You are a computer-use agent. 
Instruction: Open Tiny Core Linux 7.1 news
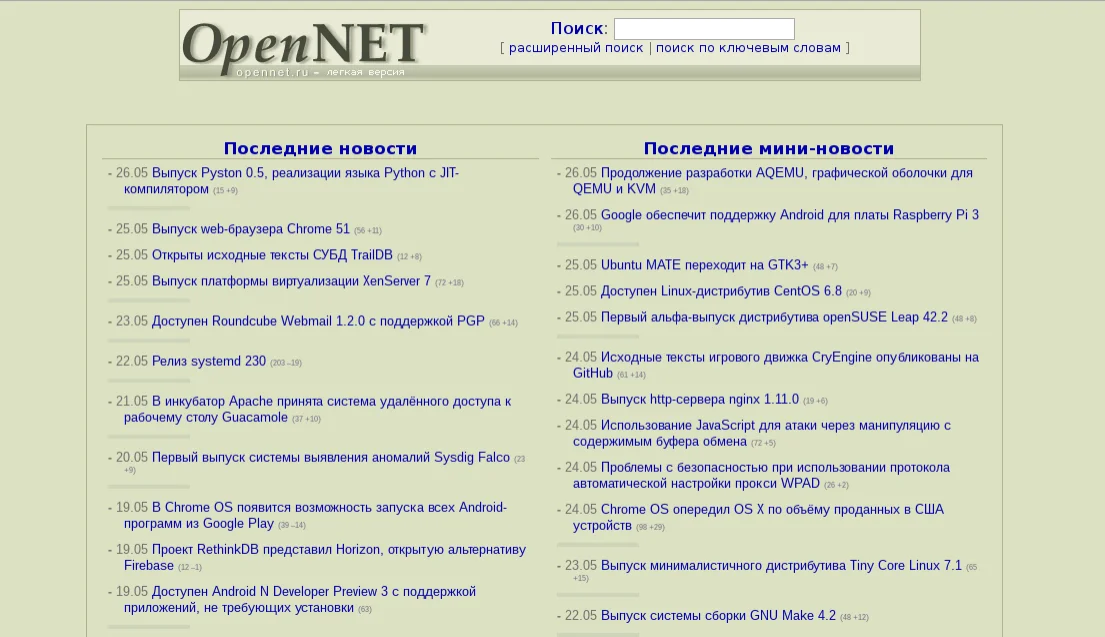point(781,566)
